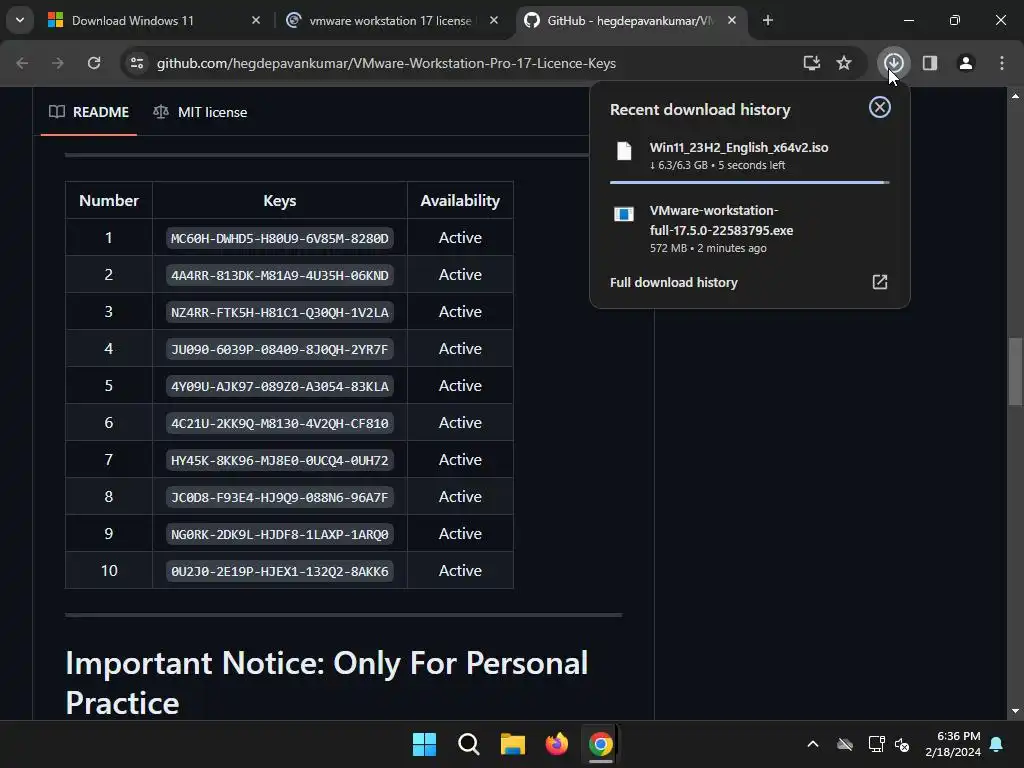
Task: Launch Firefox from taskbar
Action: 556,744
